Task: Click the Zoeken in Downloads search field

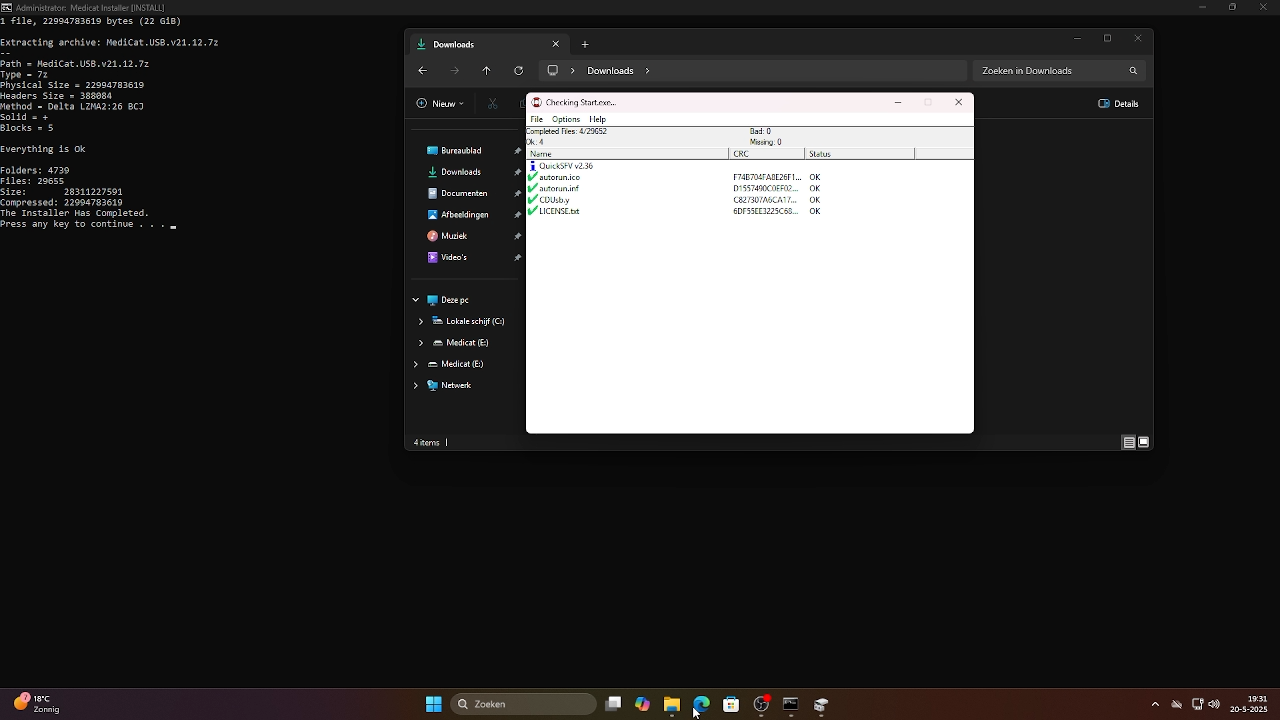Action: 1058,71
